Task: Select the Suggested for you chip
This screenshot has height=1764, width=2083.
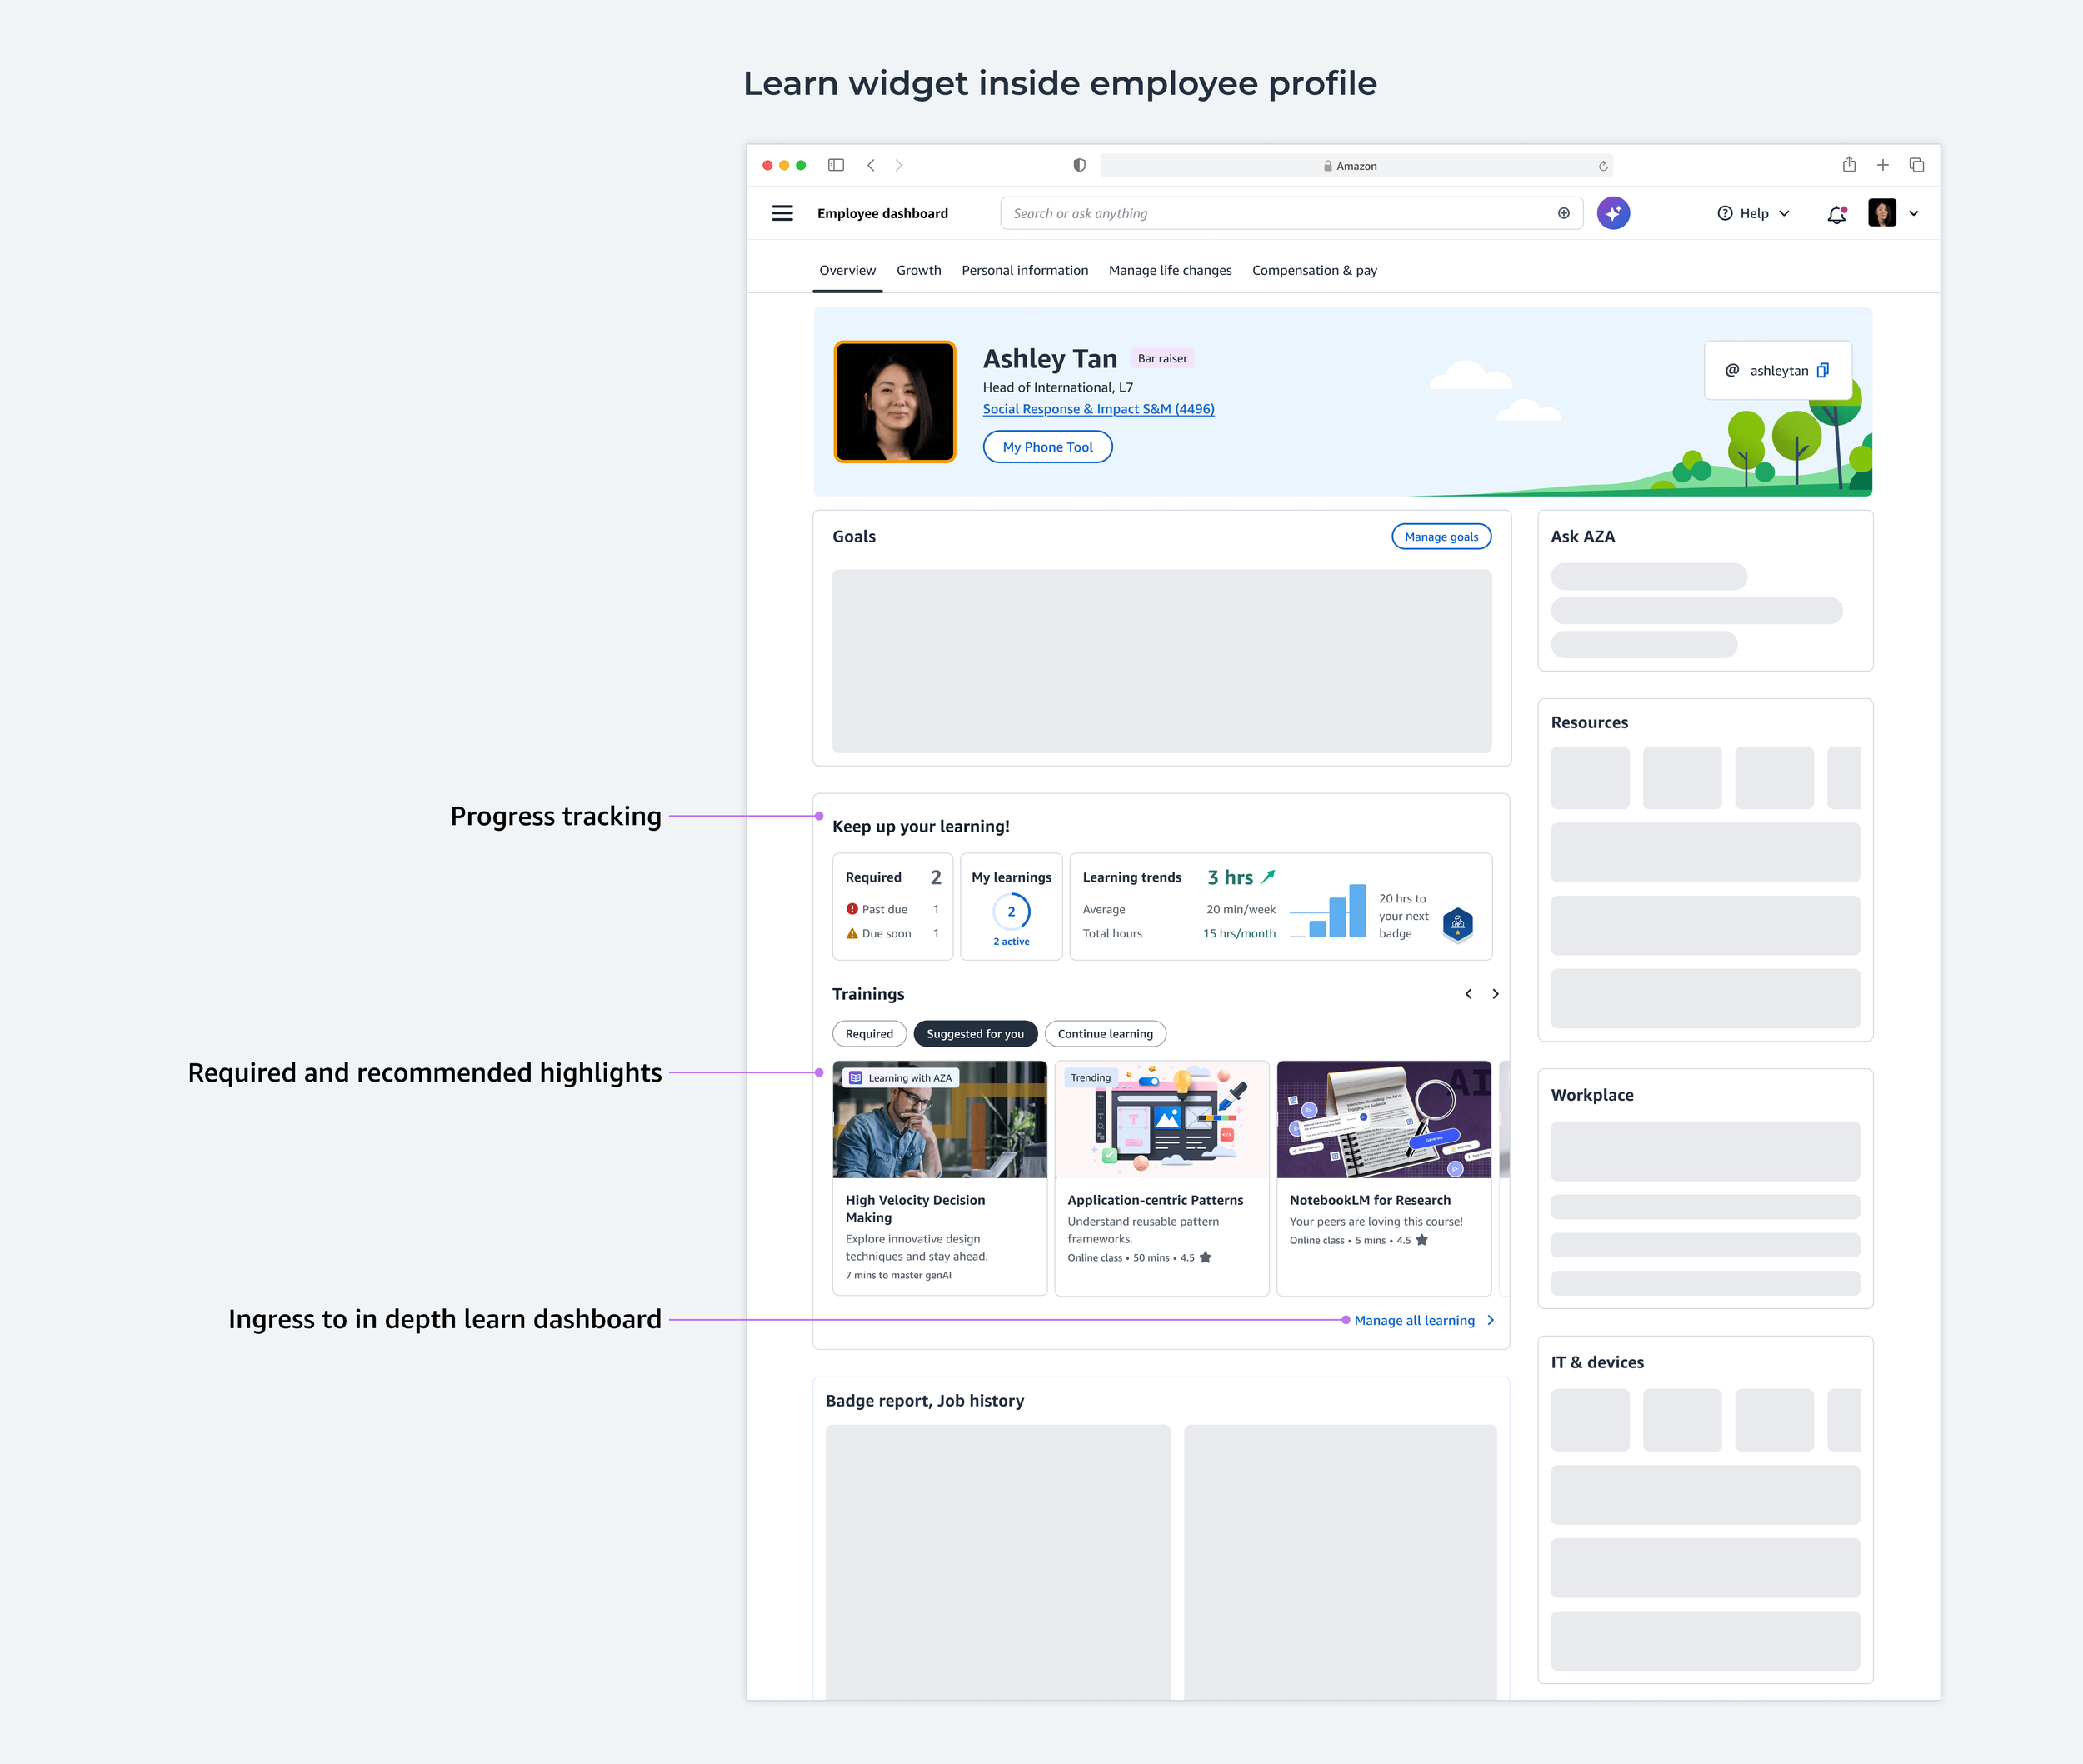Action: click(975, 1034)
